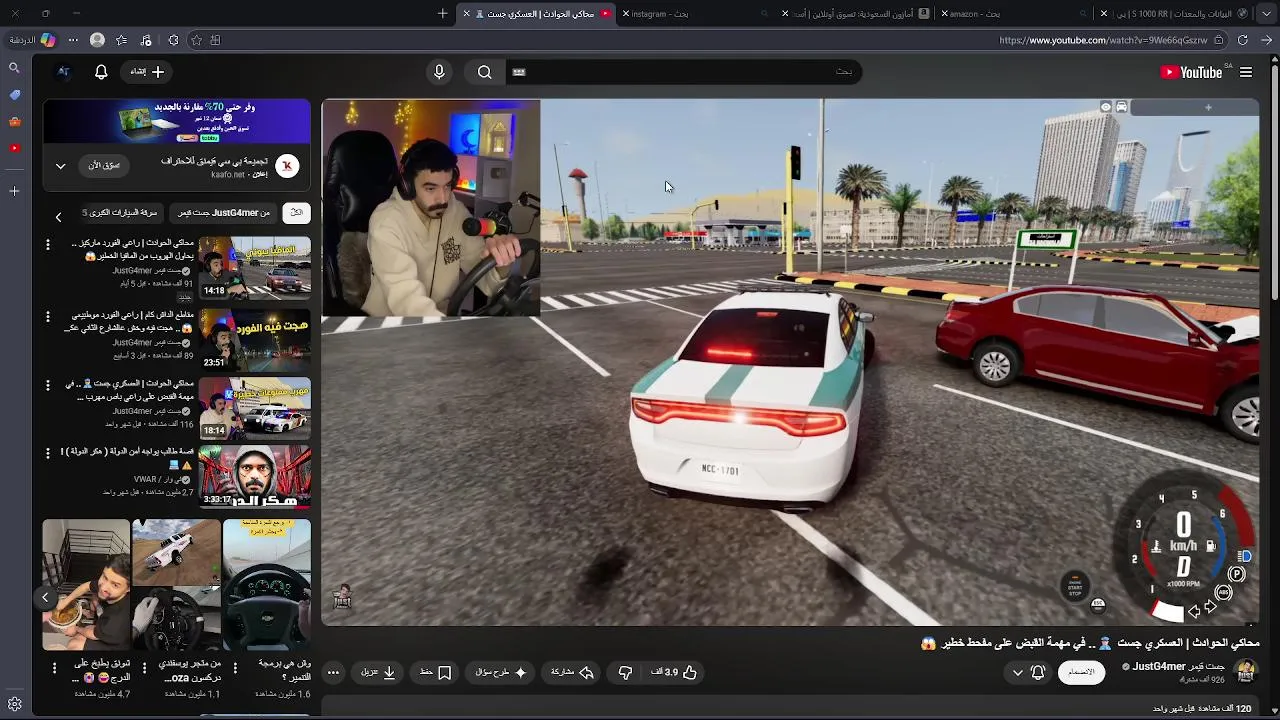1280x720 pixels.
Task: Play the 14:18 Ford Marquis video thumbnail
Action: click(254, 268)
